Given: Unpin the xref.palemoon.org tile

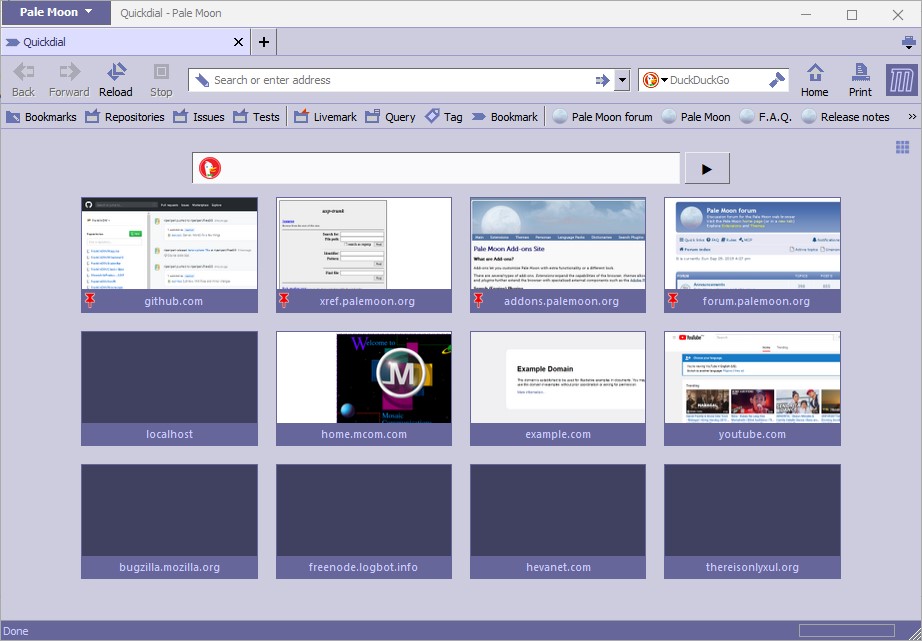Looking at the screenshot, I should [x=284, y=301].
